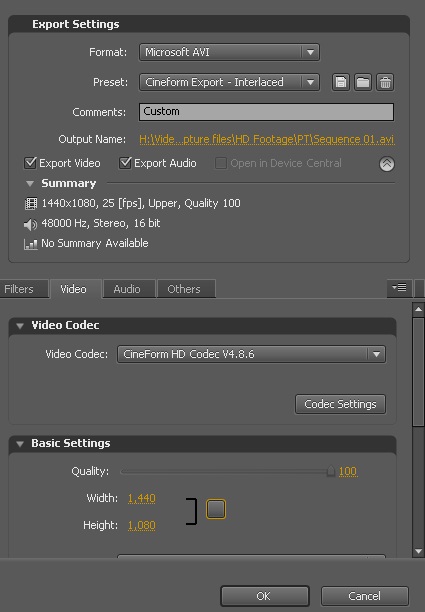Click the Comments text field
425x612 pixels.
267,112
